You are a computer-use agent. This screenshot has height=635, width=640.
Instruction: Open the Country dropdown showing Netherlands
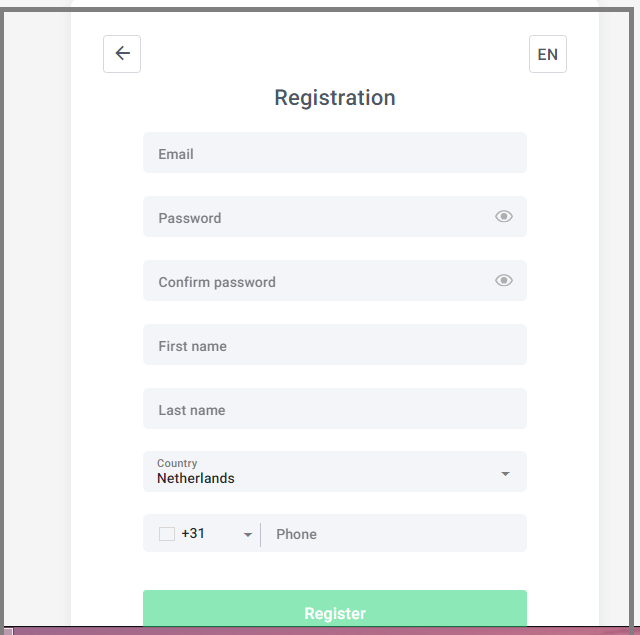[335, 471]
